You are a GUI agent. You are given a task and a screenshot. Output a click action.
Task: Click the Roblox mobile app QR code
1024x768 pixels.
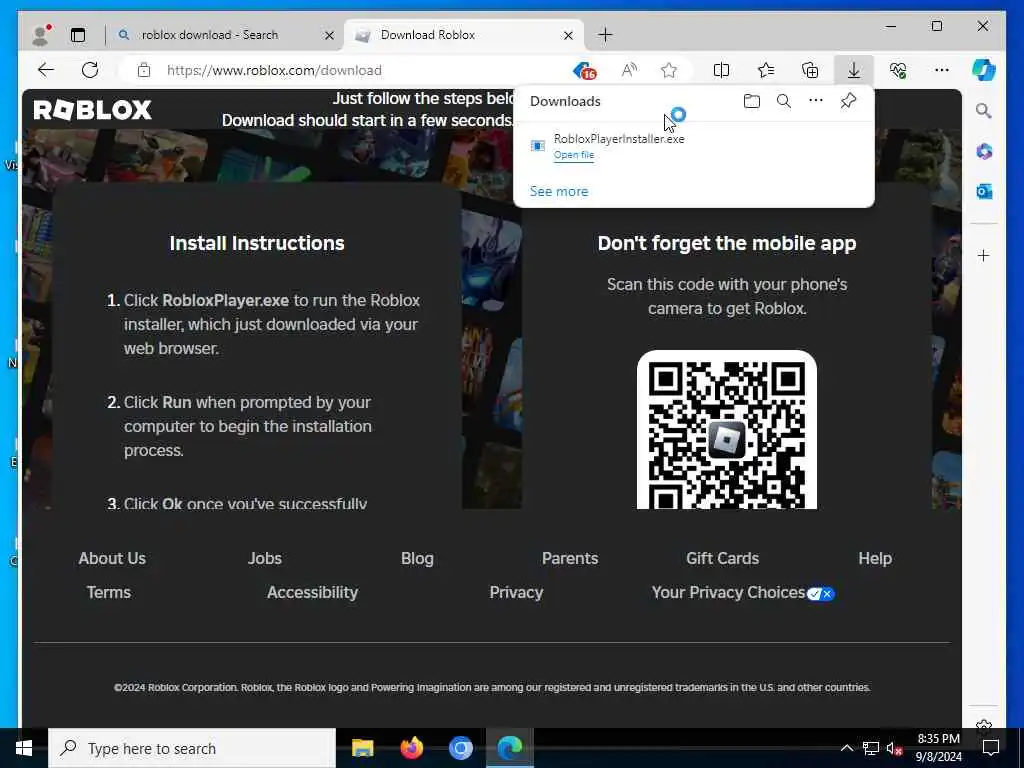tap(727, 430)
